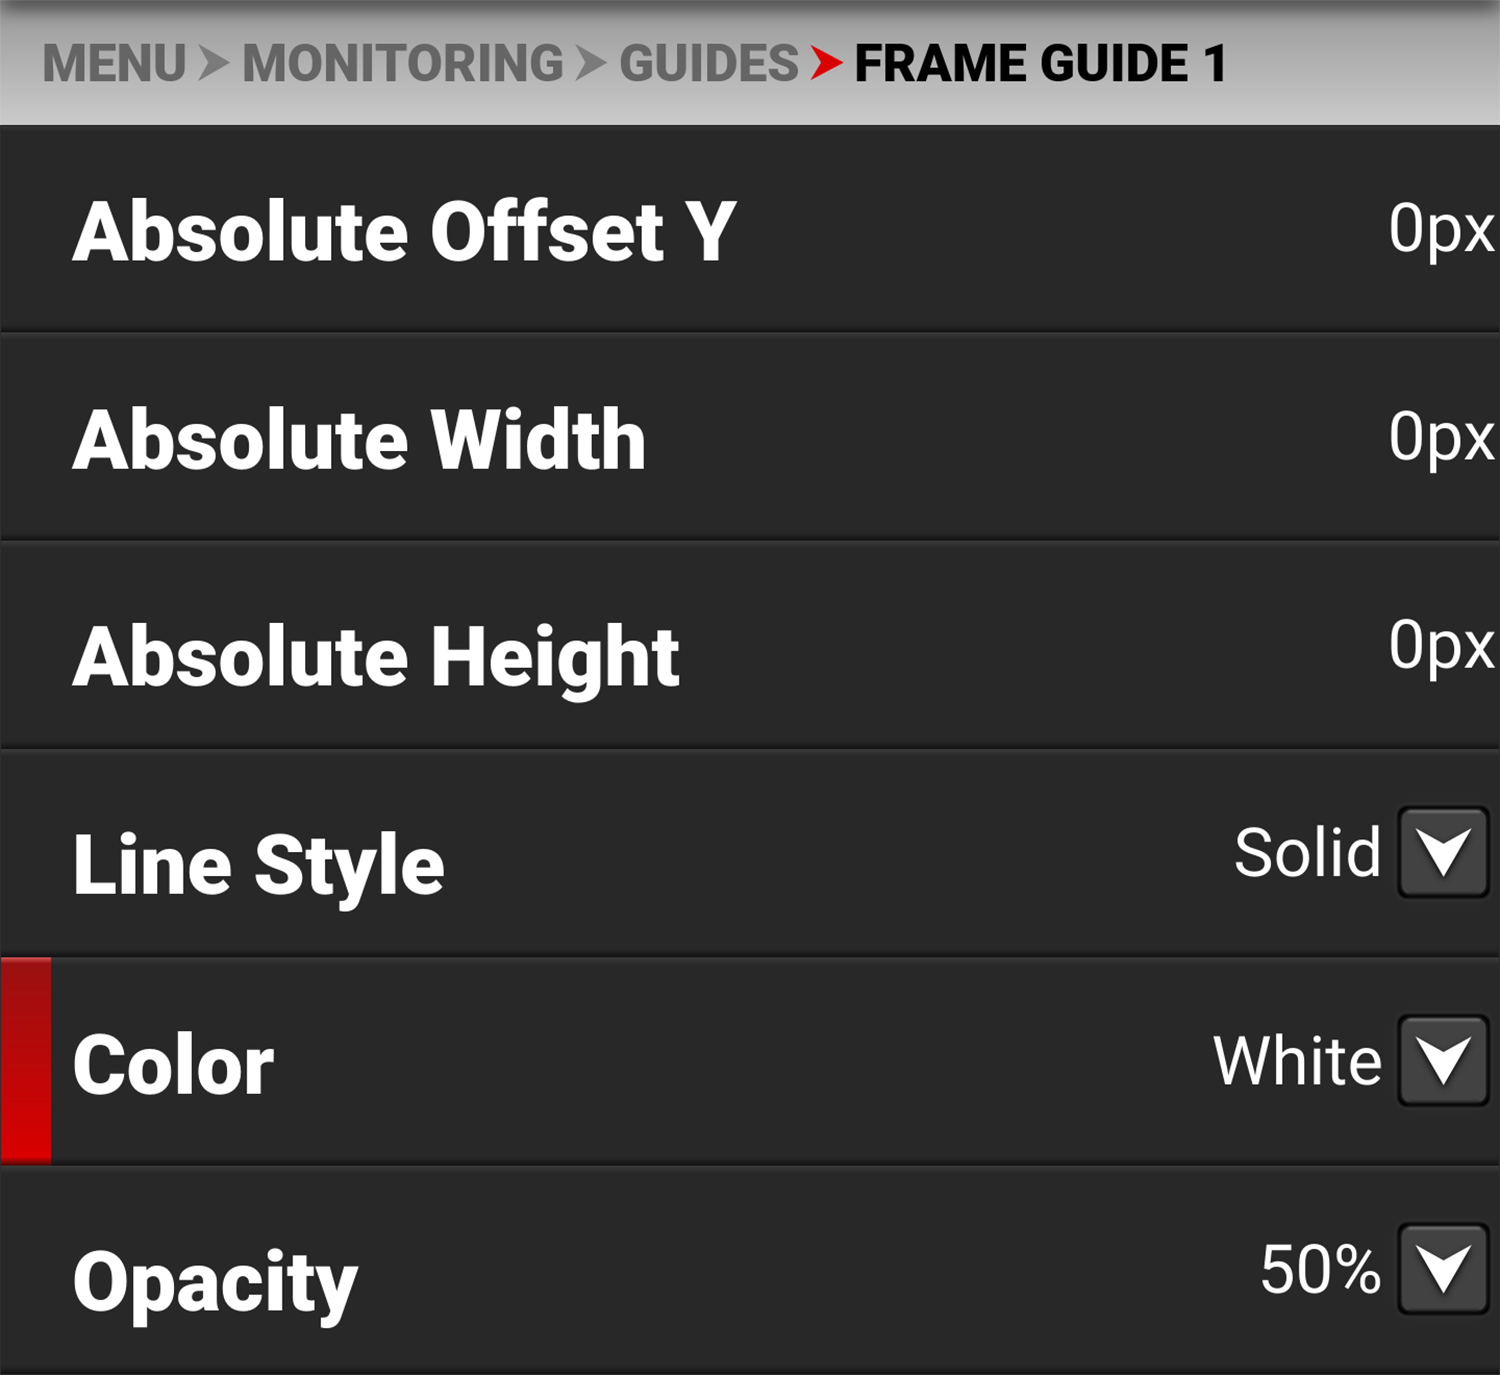Click the FRAME GUIDE 1 title

click(x=1040, y=64)
